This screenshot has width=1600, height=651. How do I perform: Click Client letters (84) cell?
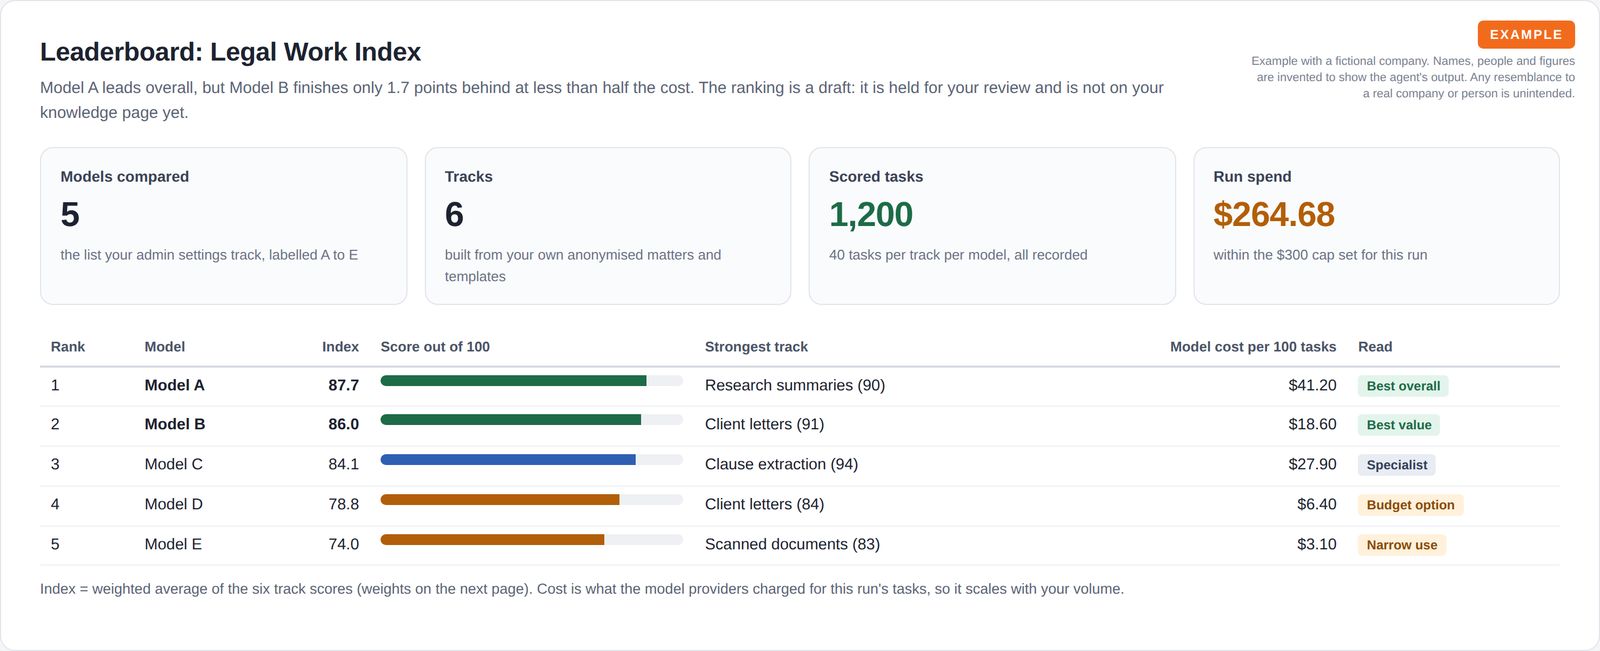coord(765,504)
